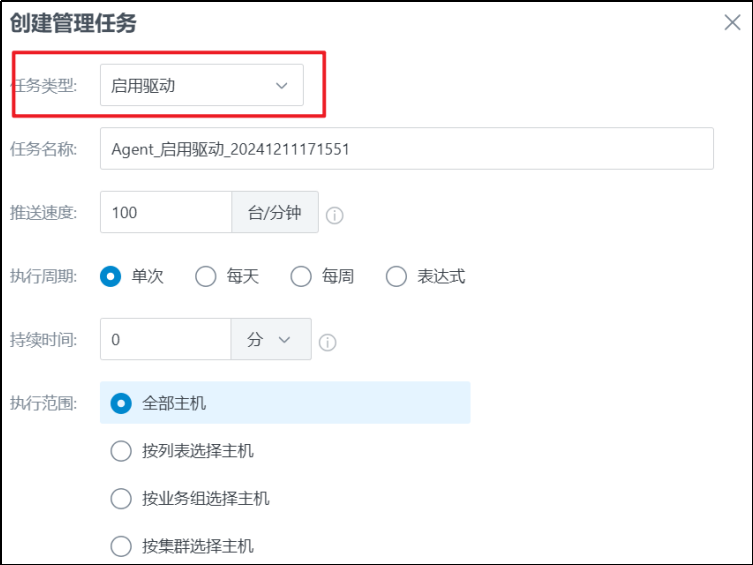Click the info icon beside 推送速度

click(x=335, y=215)
